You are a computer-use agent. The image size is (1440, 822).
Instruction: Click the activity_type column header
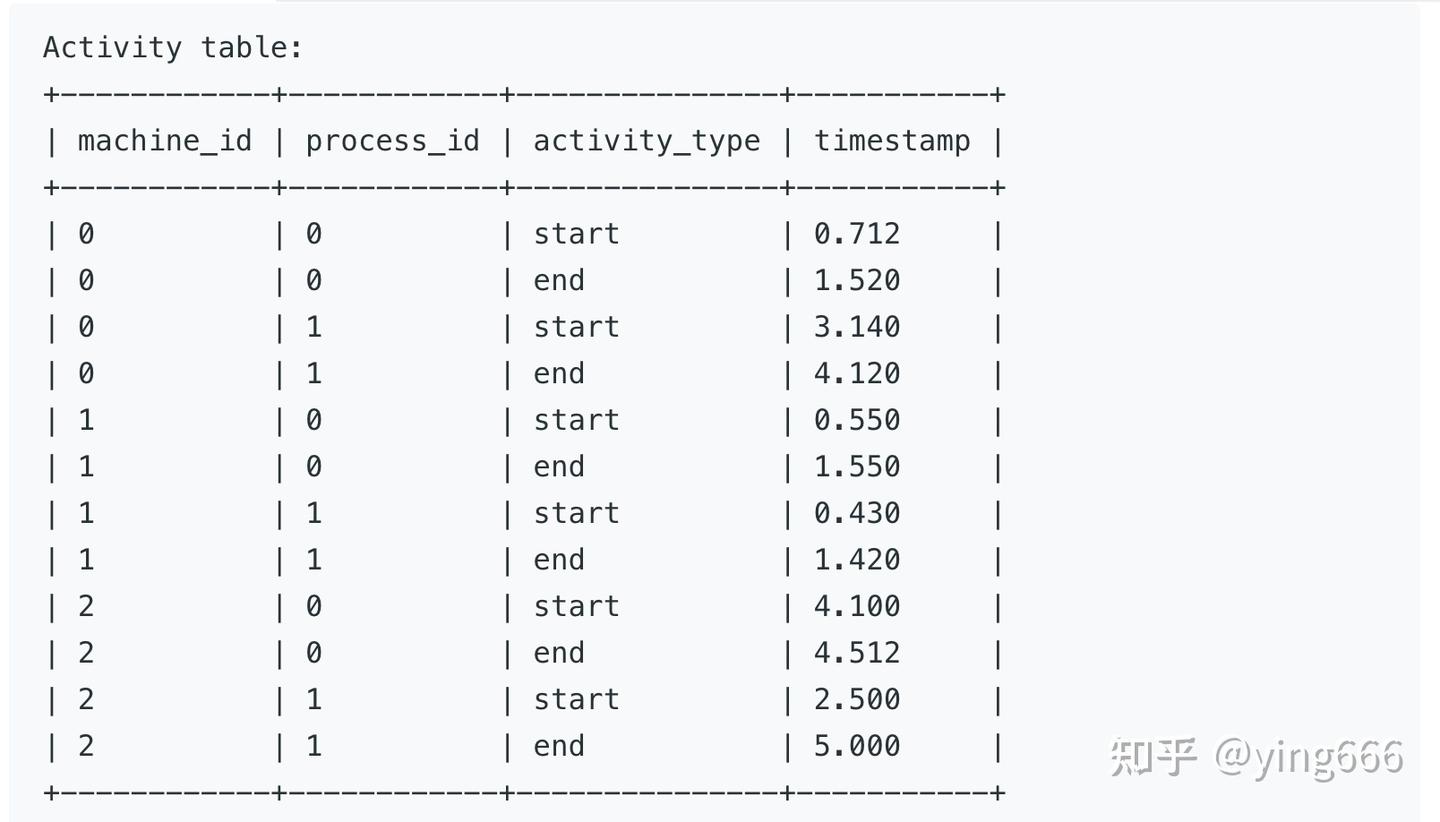[646, 141]
